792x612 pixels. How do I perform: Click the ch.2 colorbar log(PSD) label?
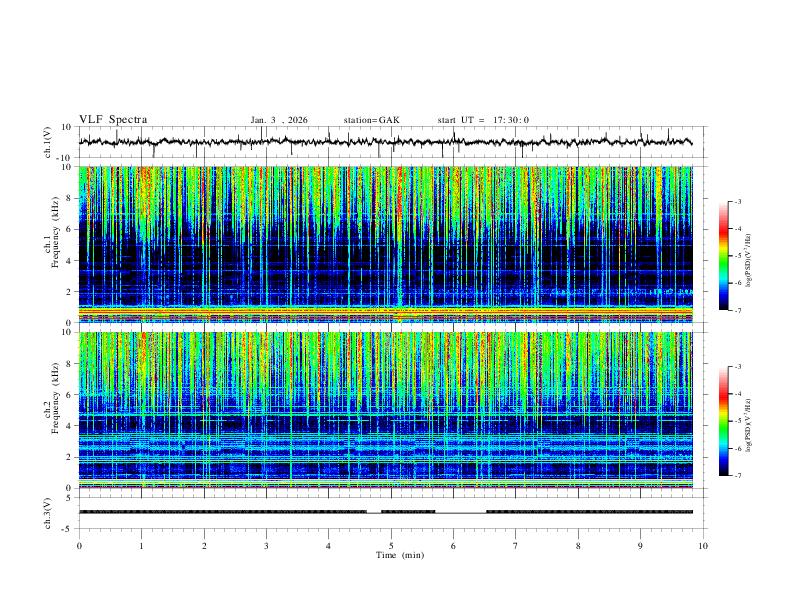(x=748, y=425)
